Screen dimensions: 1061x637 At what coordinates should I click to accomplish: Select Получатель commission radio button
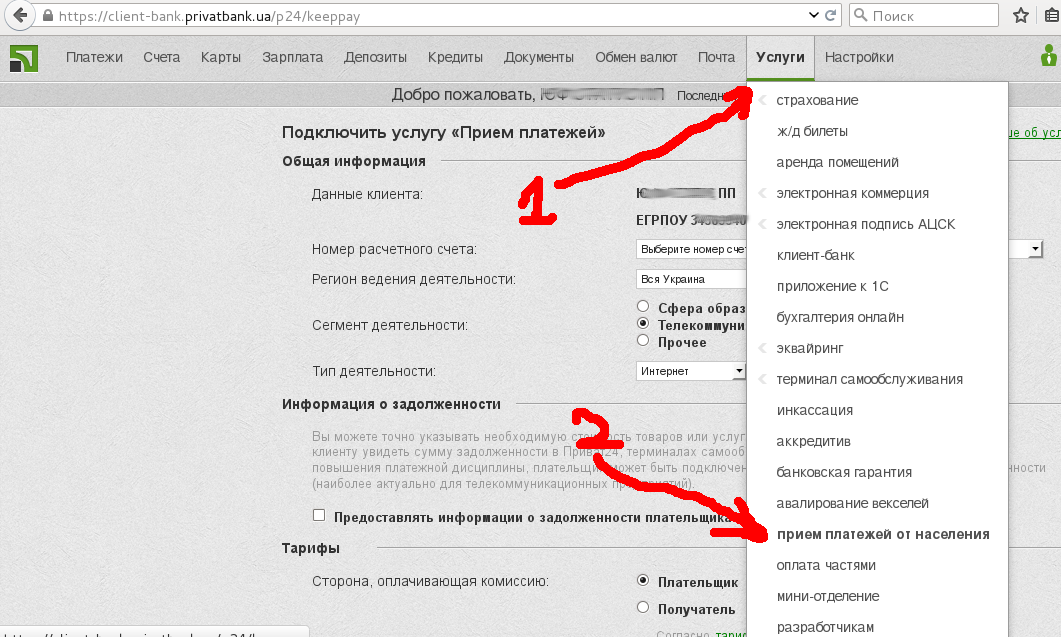pyautogui.click(x=643, y=607)
